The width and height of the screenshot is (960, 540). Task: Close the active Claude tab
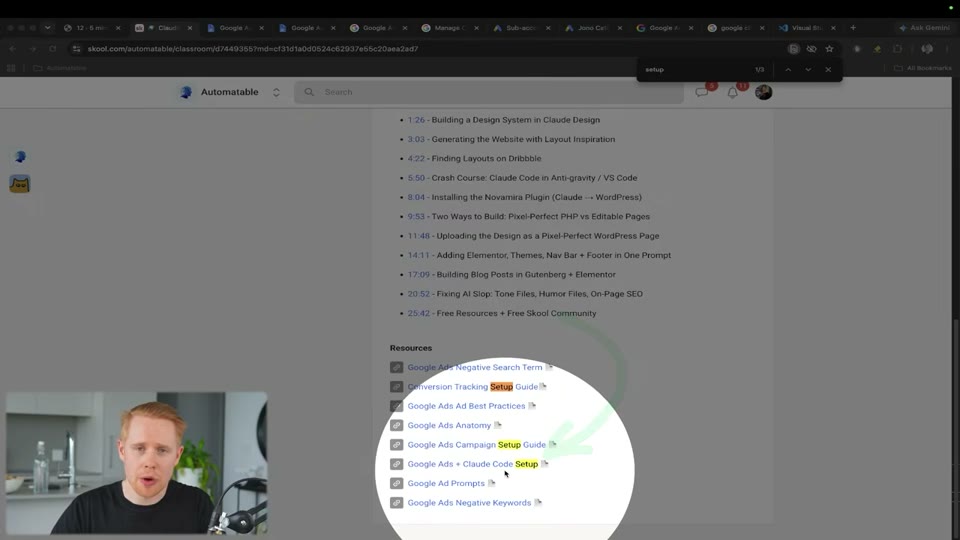(190, 28)
